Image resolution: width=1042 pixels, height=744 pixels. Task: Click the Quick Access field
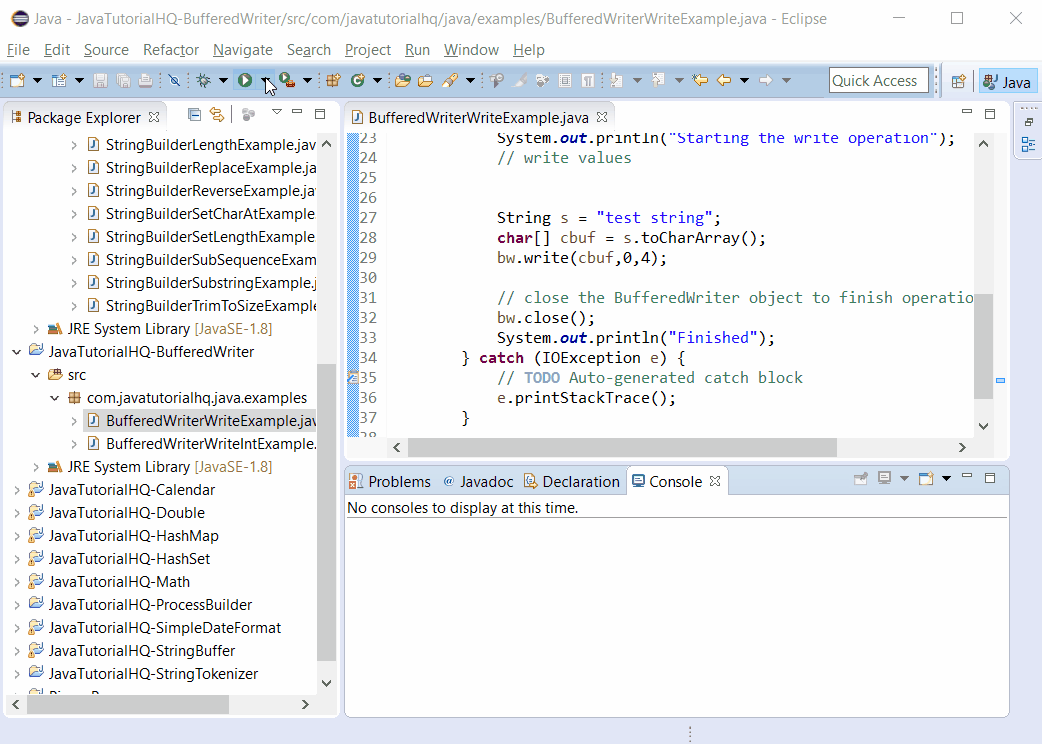click(x=878, y=80)
